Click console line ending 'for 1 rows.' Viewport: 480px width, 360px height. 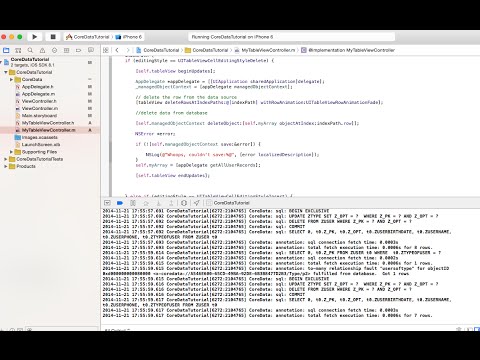coord(267,263)
